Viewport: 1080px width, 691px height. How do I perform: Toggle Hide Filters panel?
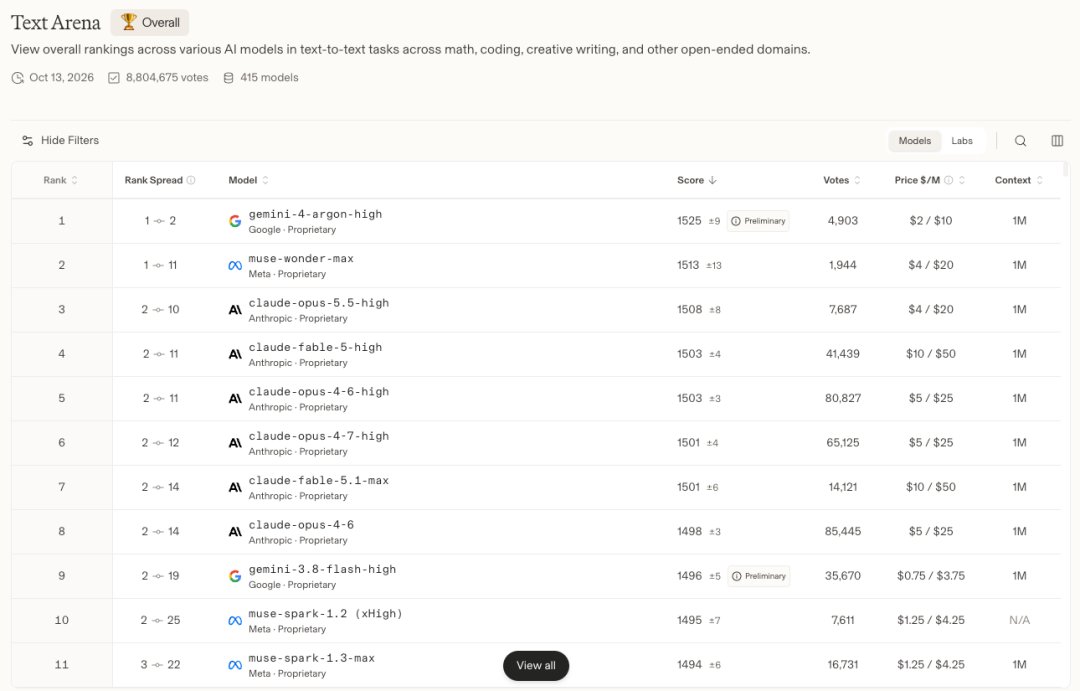click(x=60, y=141)
